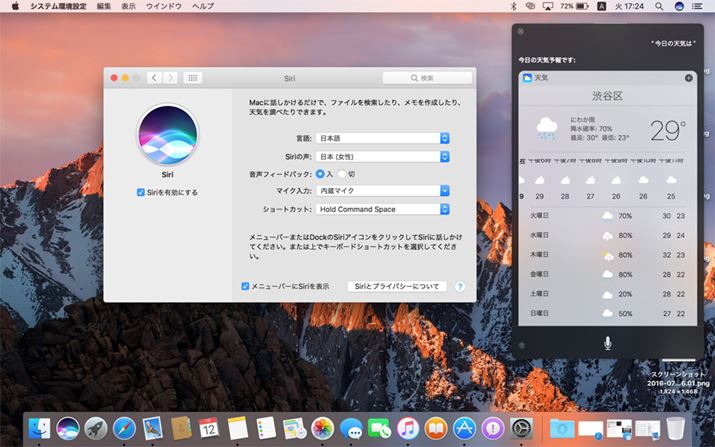Open yellow Notes icon in Dock
The width and height of the screenshot is (715, 447).
pyautogui.click(x=238, y=428)
